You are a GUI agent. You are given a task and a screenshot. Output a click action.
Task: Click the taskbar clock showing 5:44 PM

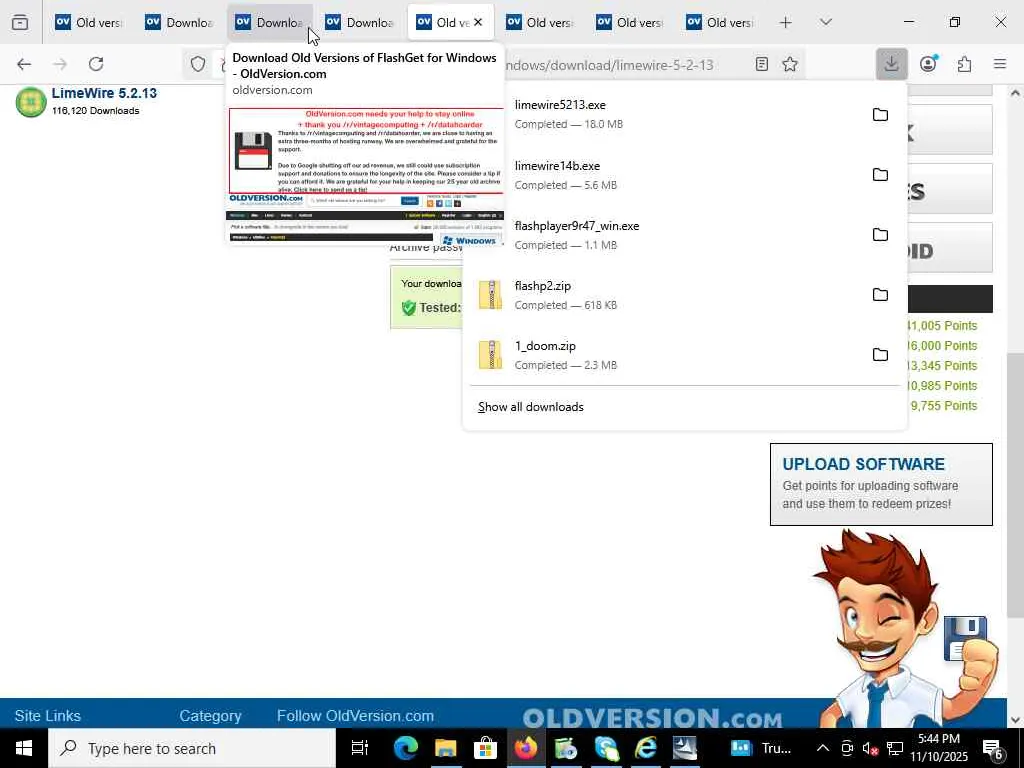[938, 748]
